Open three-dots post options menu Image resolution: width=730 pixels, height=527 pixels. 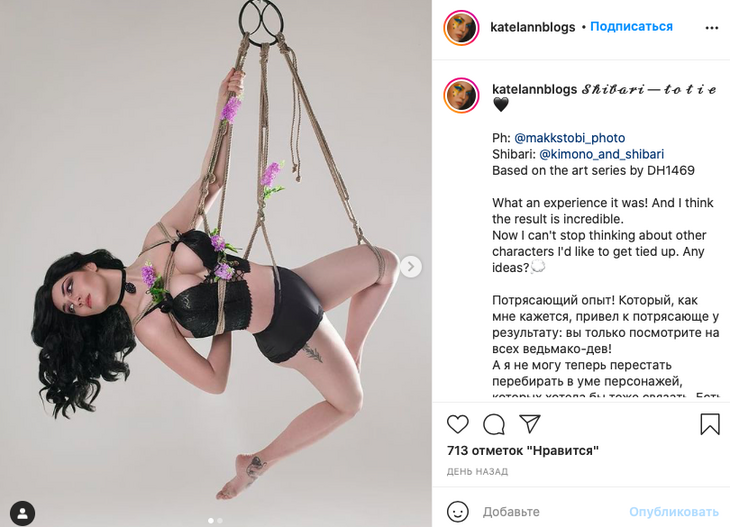[x=711, y=28]
